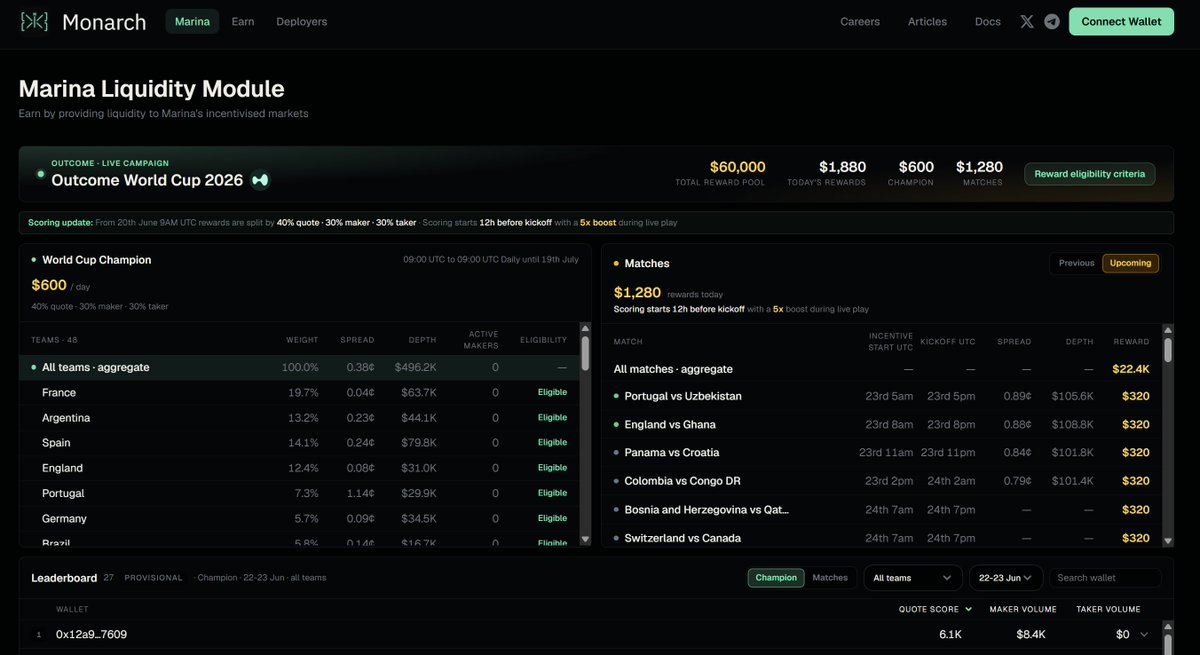
Task: Expand wallet 0x12a9...7609 row chevron
Action: tap(1144, 634)
